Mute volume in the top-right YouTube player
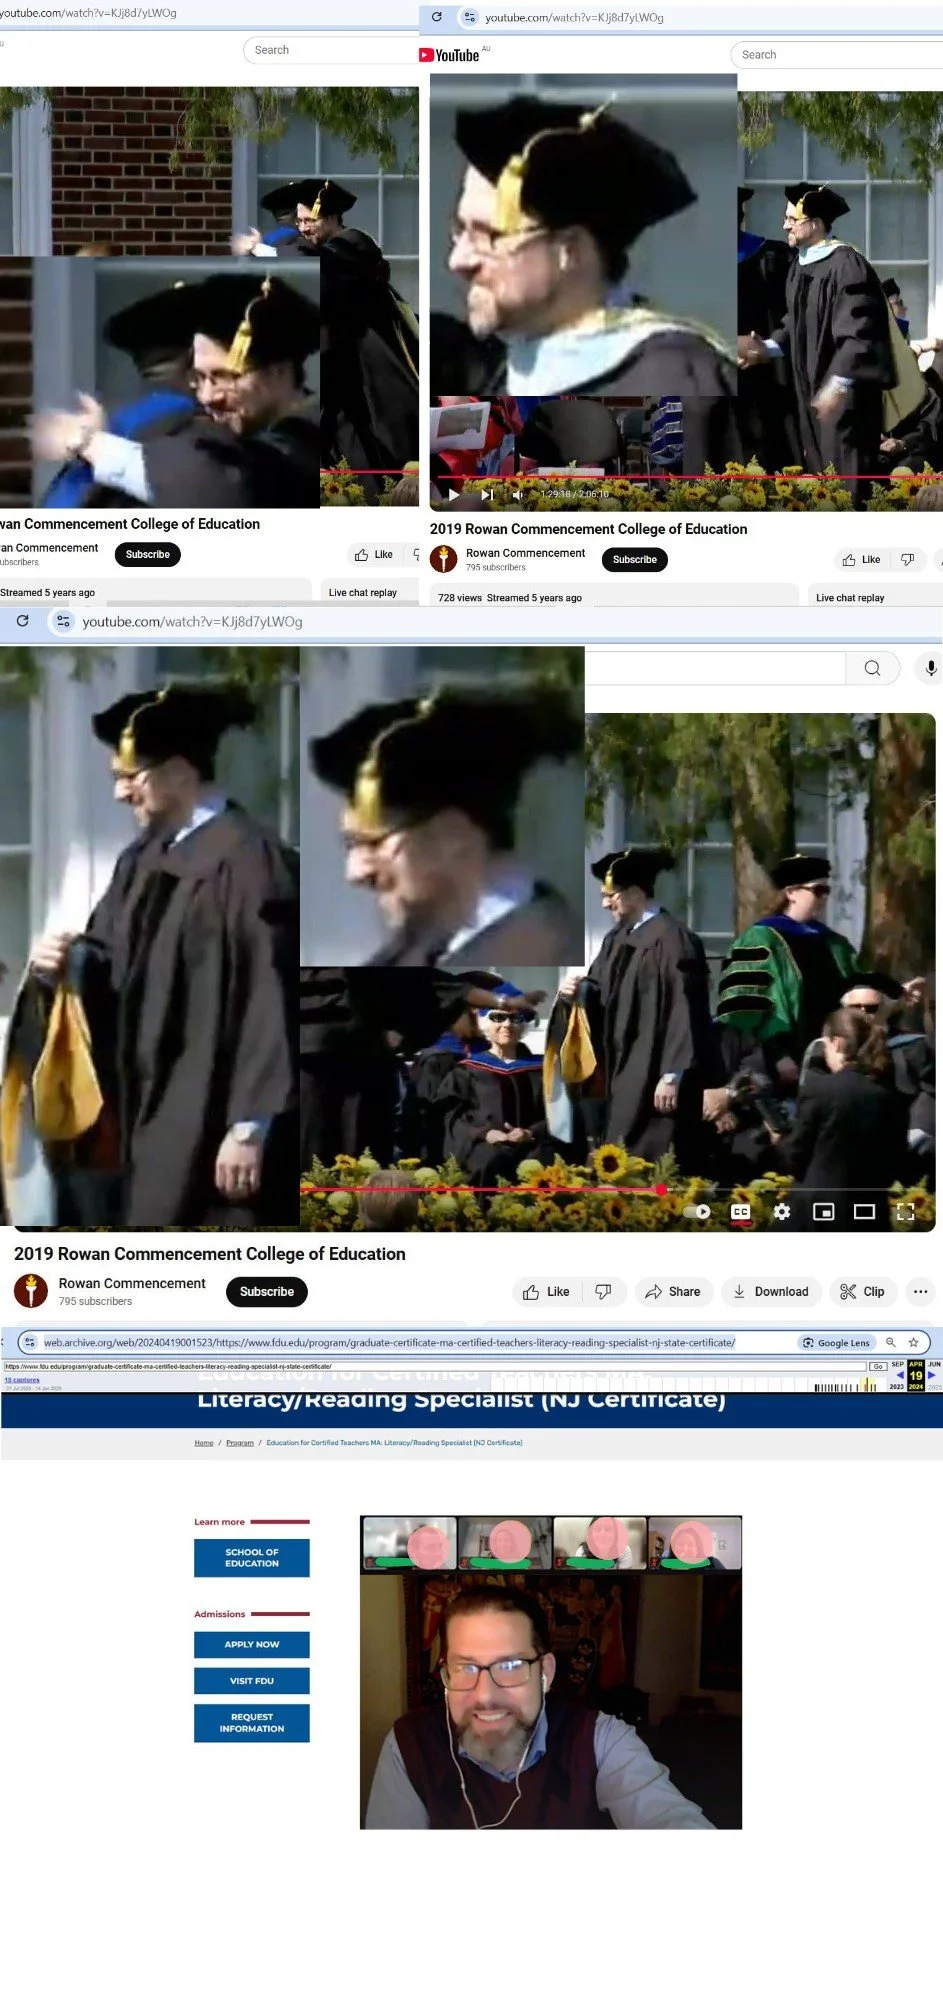The height and width of the screenshot is (2000, 943). pyautogui.click(x=518, y=494)
